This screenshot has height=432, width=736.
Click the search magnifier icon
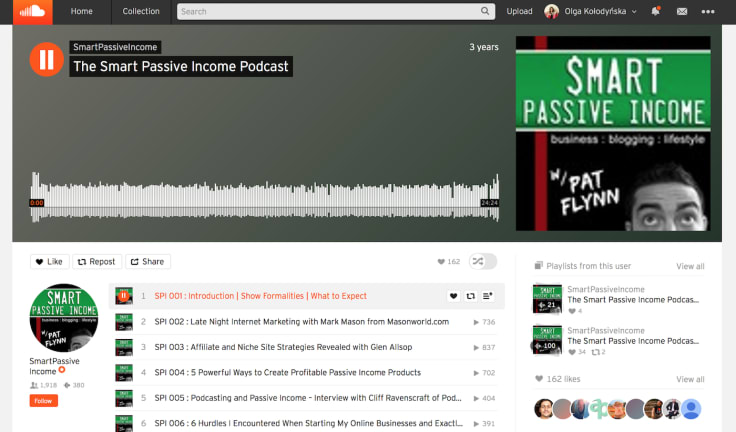point(485,11)
